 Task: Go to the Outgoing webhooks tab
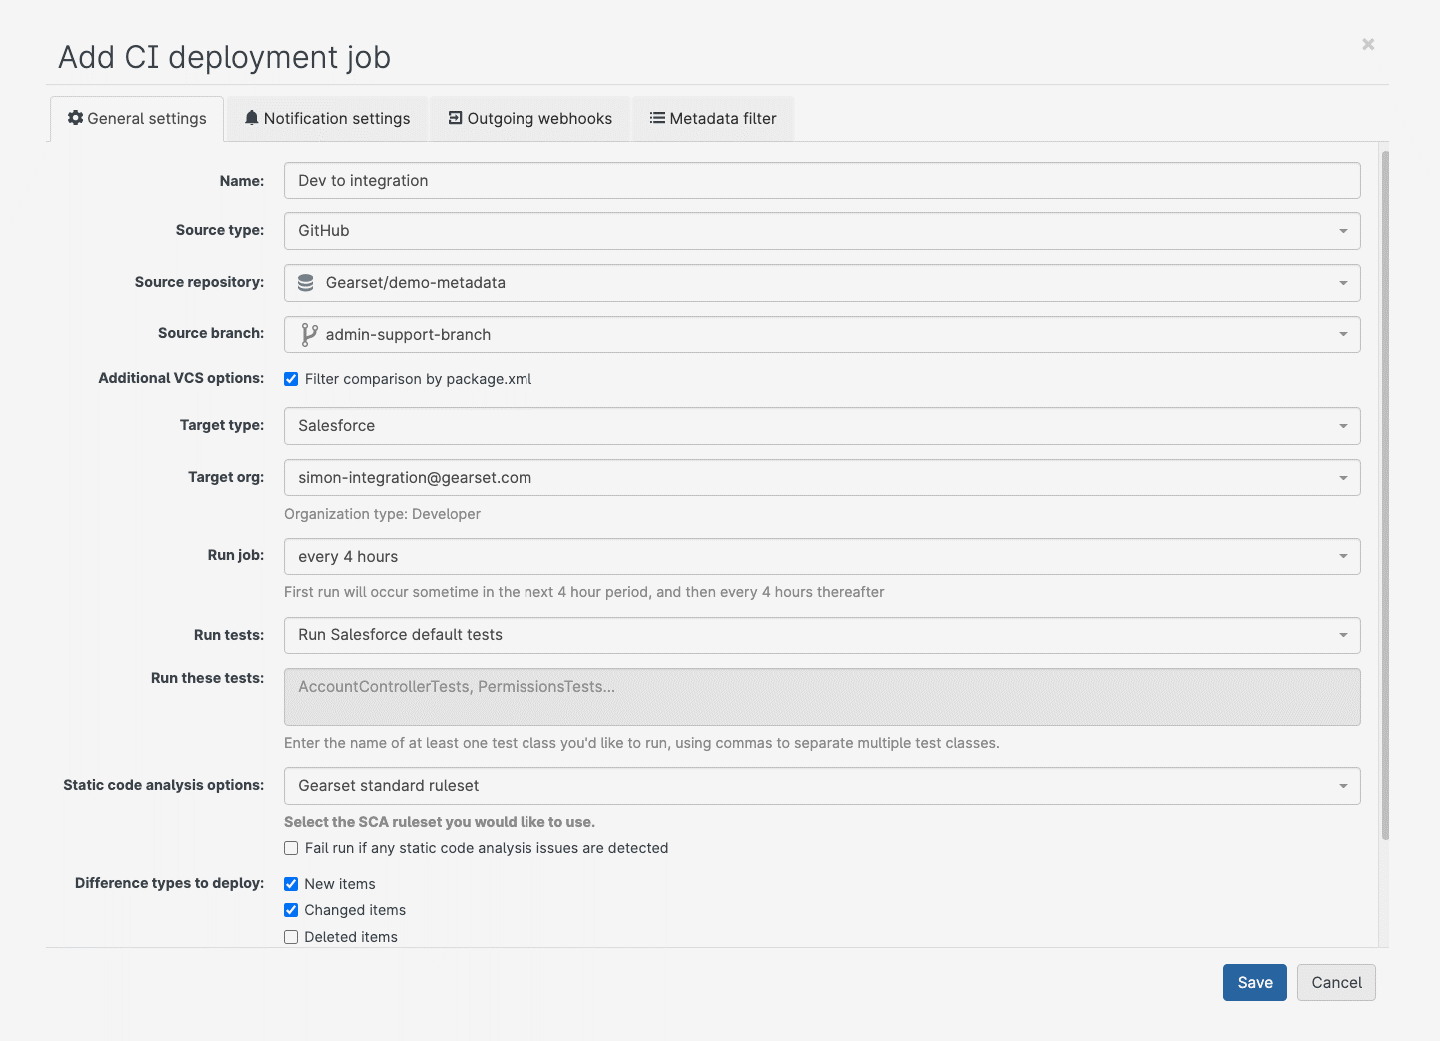tap(530, 119)
